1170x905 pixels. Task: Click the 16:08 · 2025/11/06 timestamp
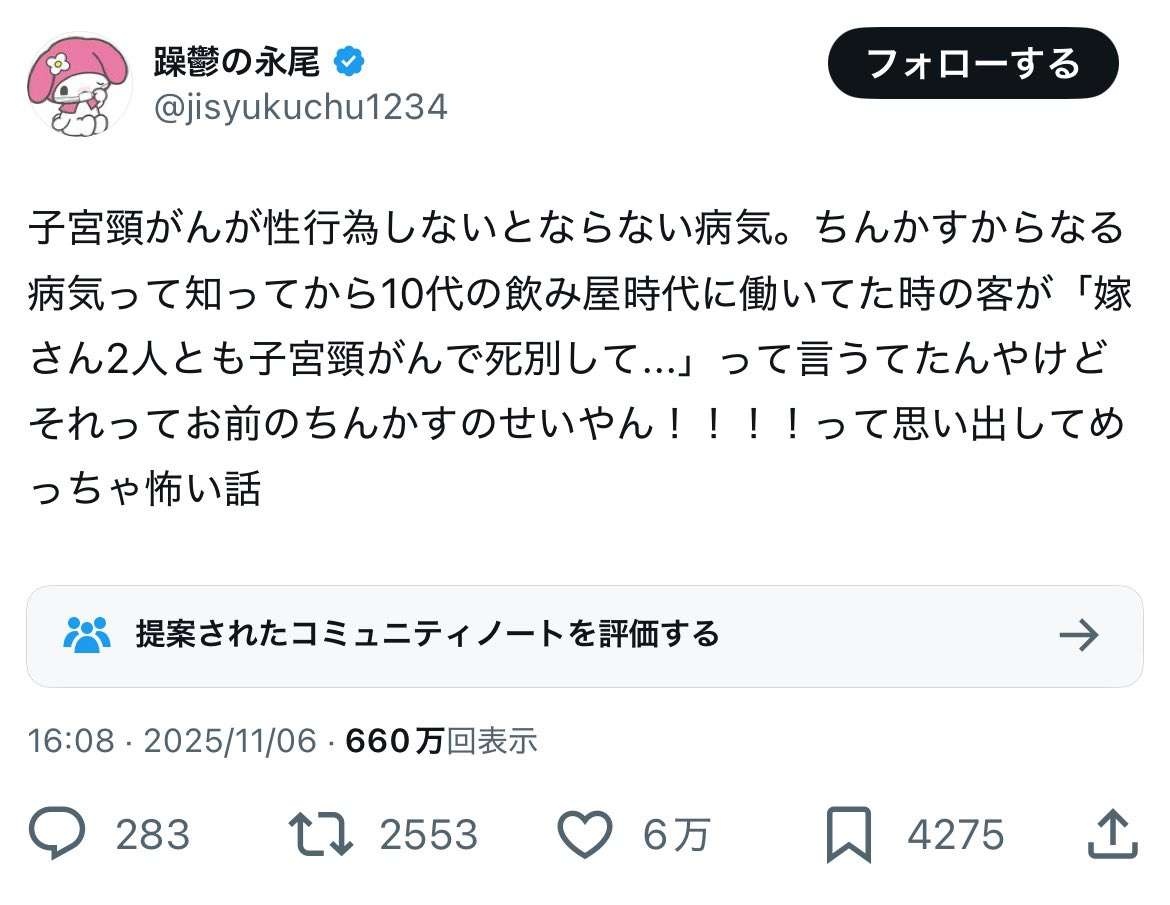(x=172, y=741)
